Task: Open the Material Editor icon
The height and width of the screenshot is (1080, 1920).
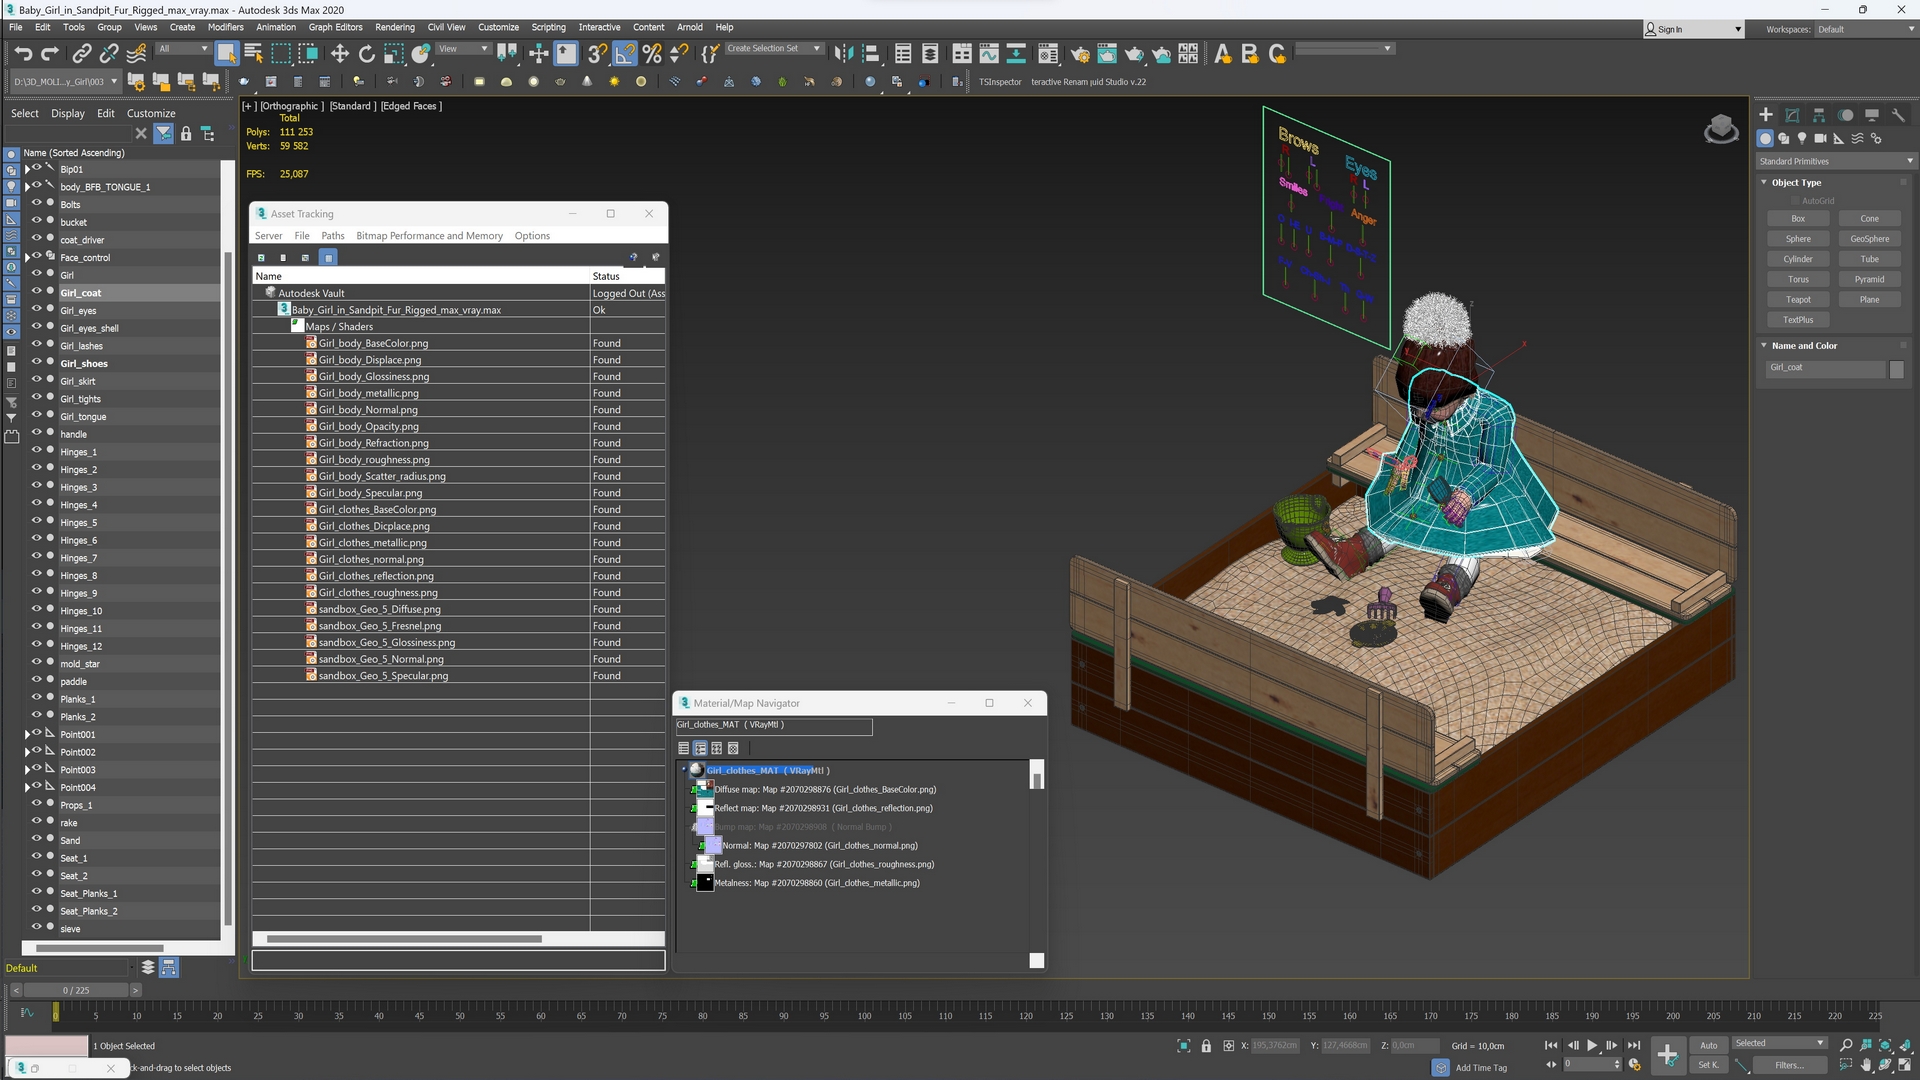Action: [x=1047, y=53]
